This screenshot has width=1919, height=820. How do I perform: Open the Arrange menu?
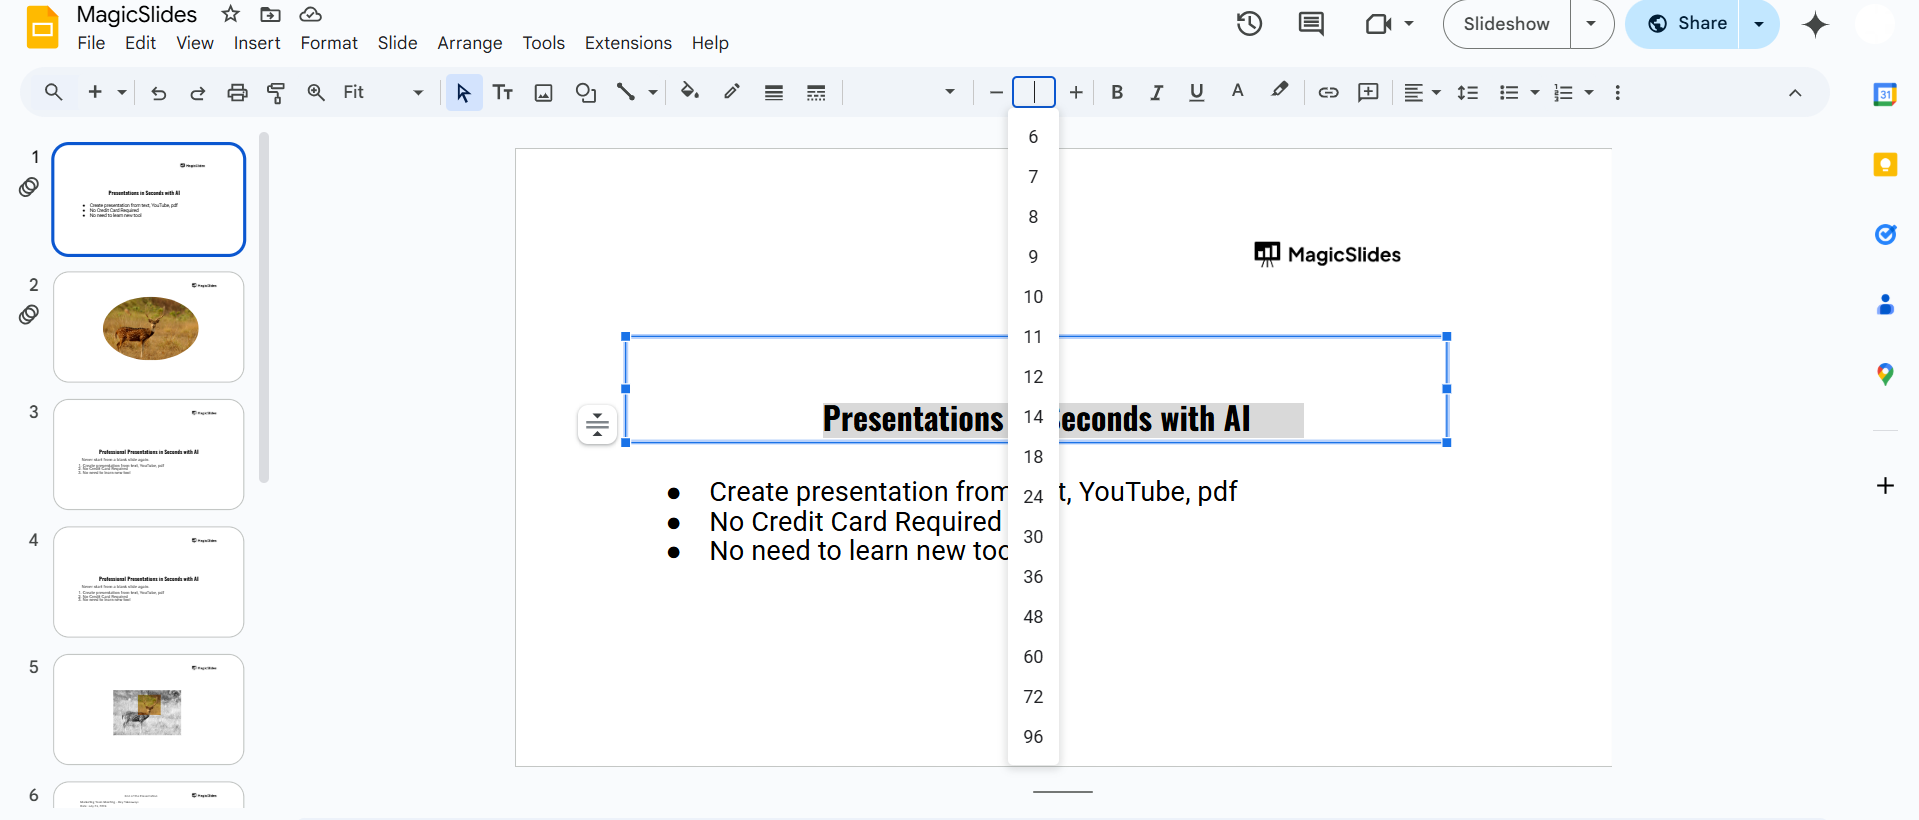point(469,43)
